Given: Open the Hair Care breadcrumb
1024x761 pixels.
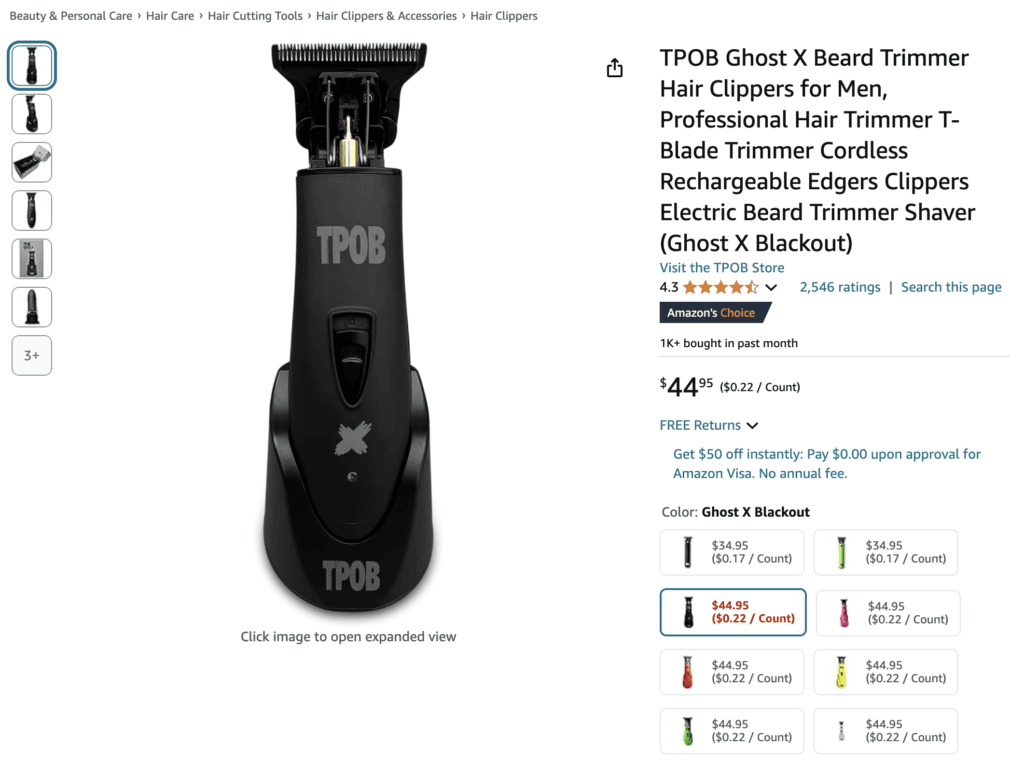Looking at the screenshot, I should pos(170,16).
